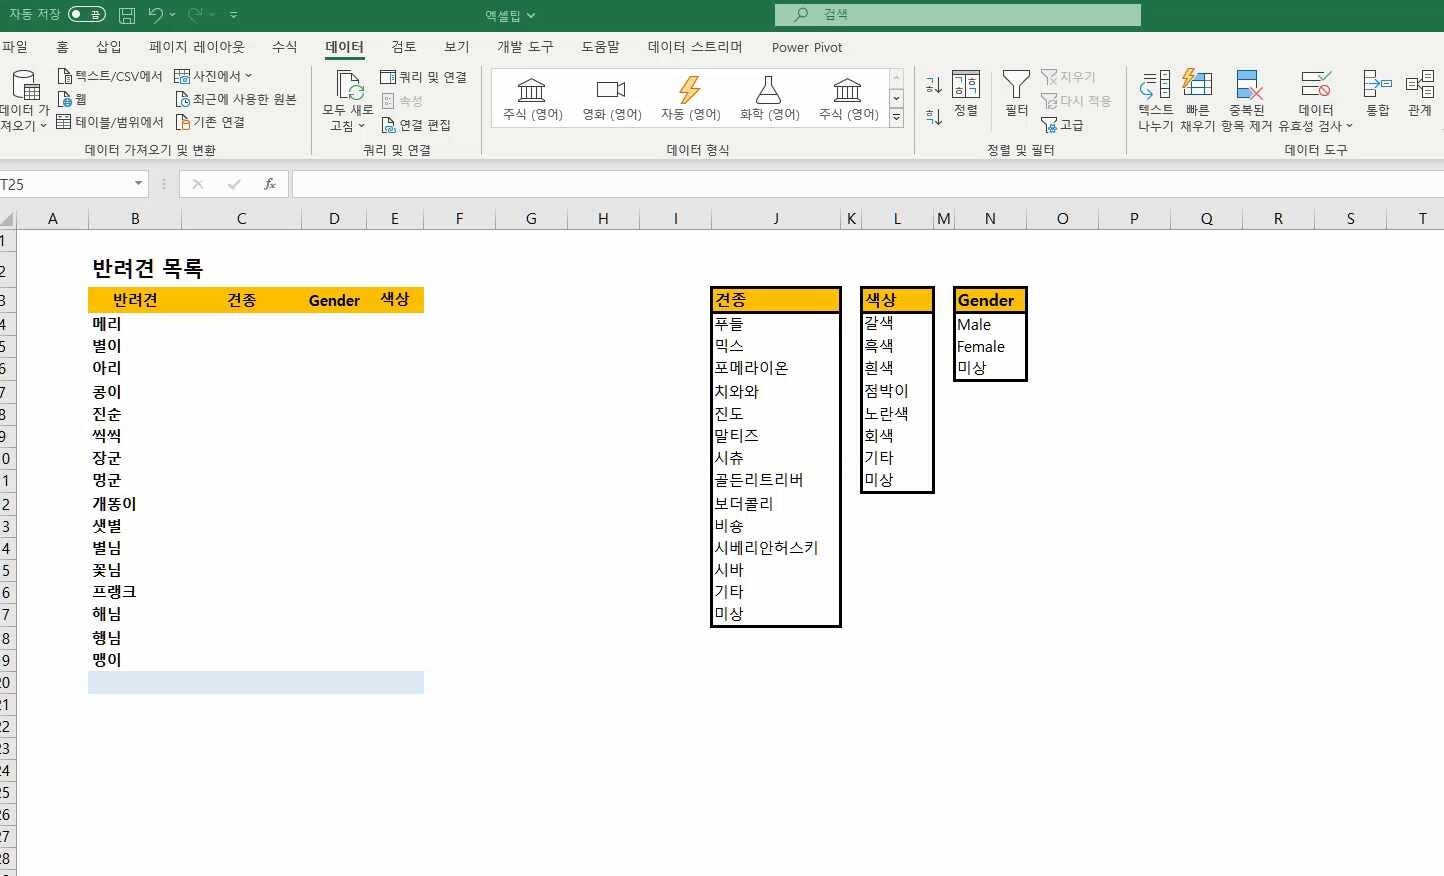
Task: Click Remove Duplicates (중복된 항목 제거) icon
Action: [x=1247, y=84]
